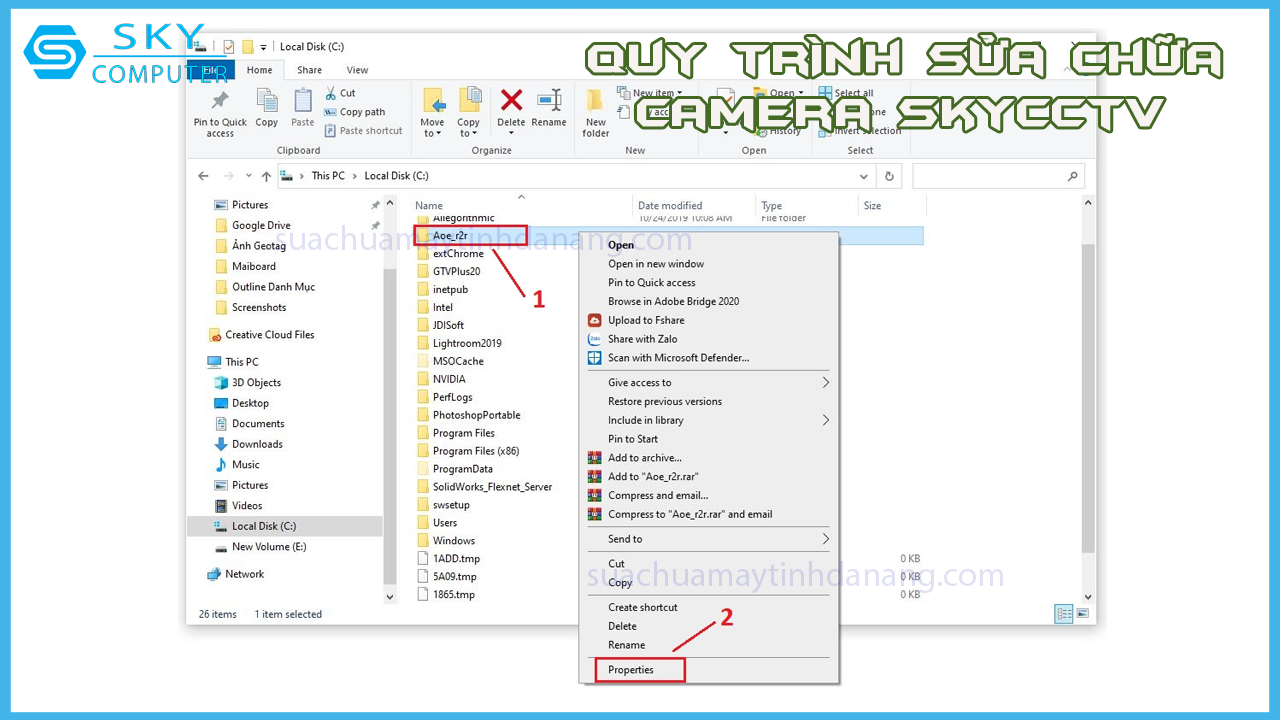Screen dimensions: 1280x720
Task: Open the Share ribbon tab
Action: pyautogui.click(x=309, y=70)
